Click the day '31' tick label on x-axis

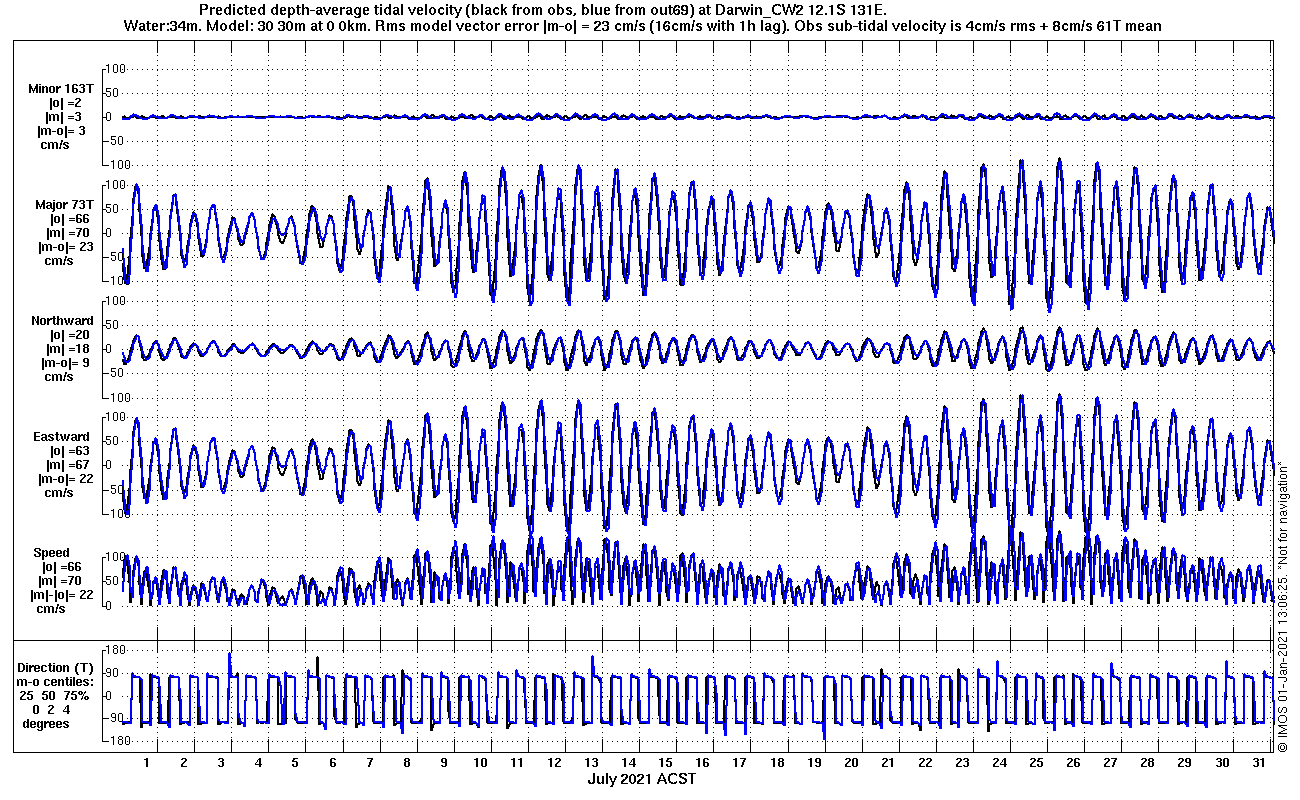[1259, 763]
